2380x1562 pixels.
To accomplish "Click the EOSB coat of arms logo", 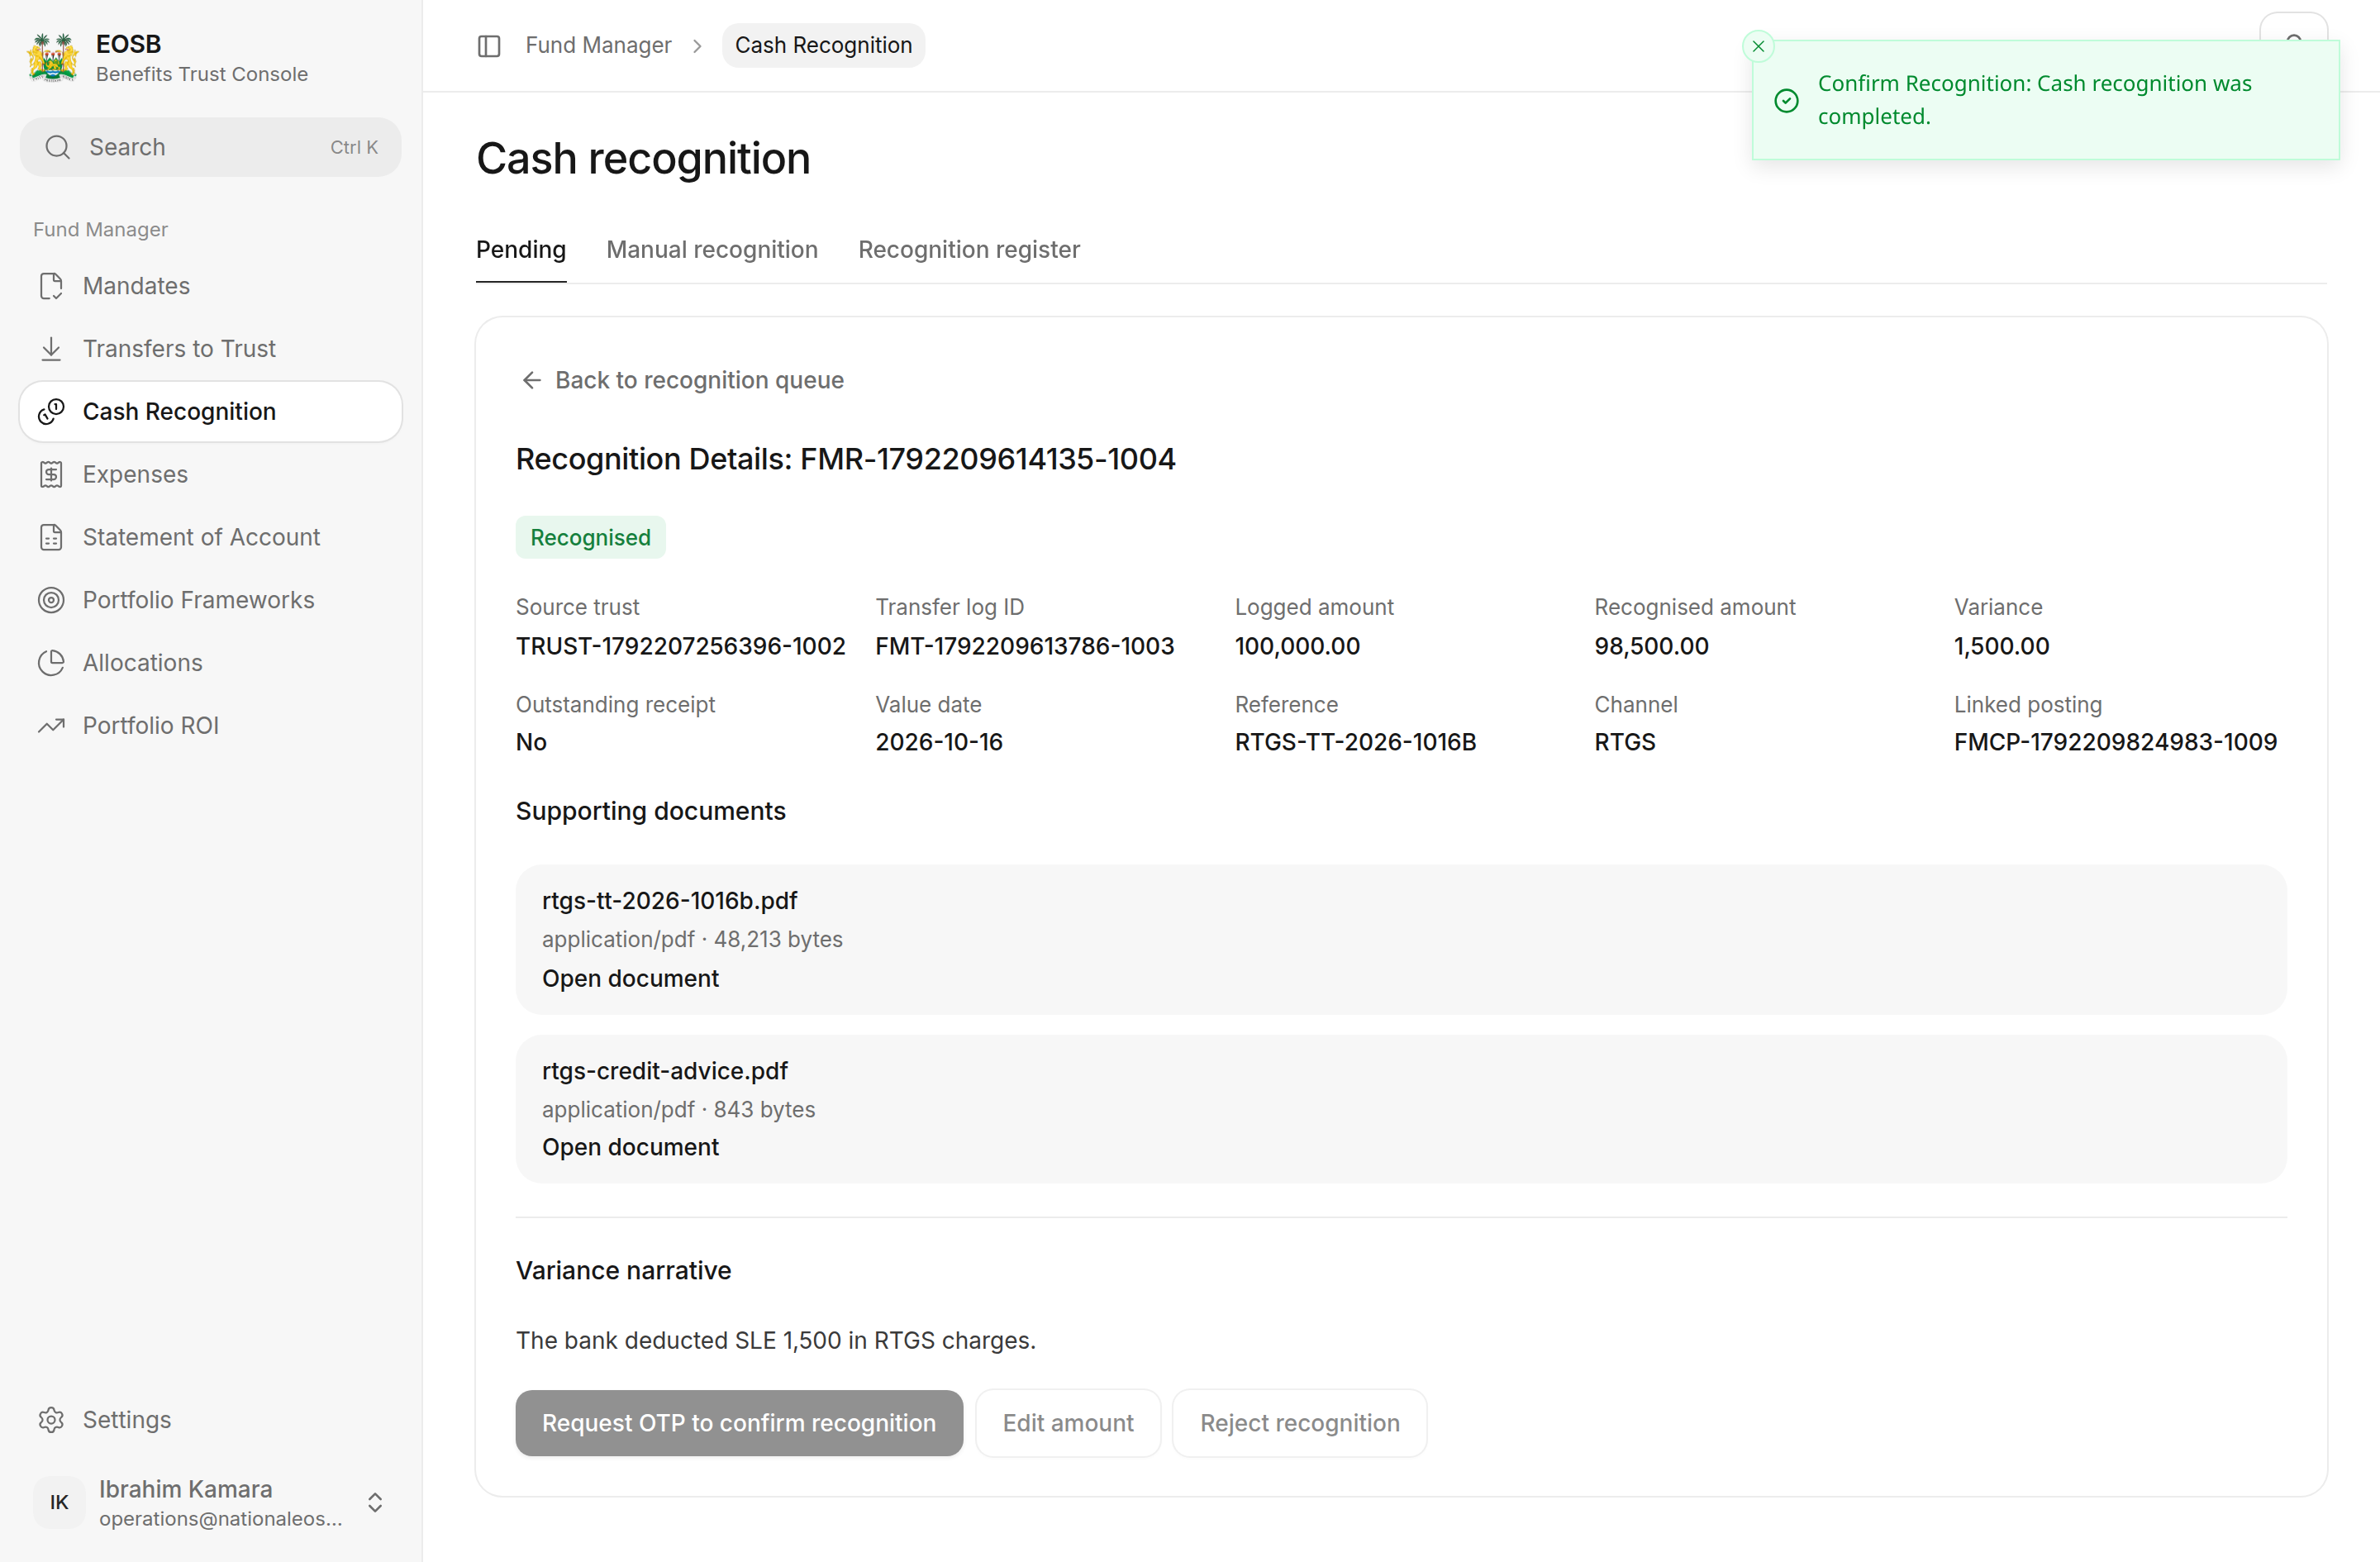I will [53, 58].
